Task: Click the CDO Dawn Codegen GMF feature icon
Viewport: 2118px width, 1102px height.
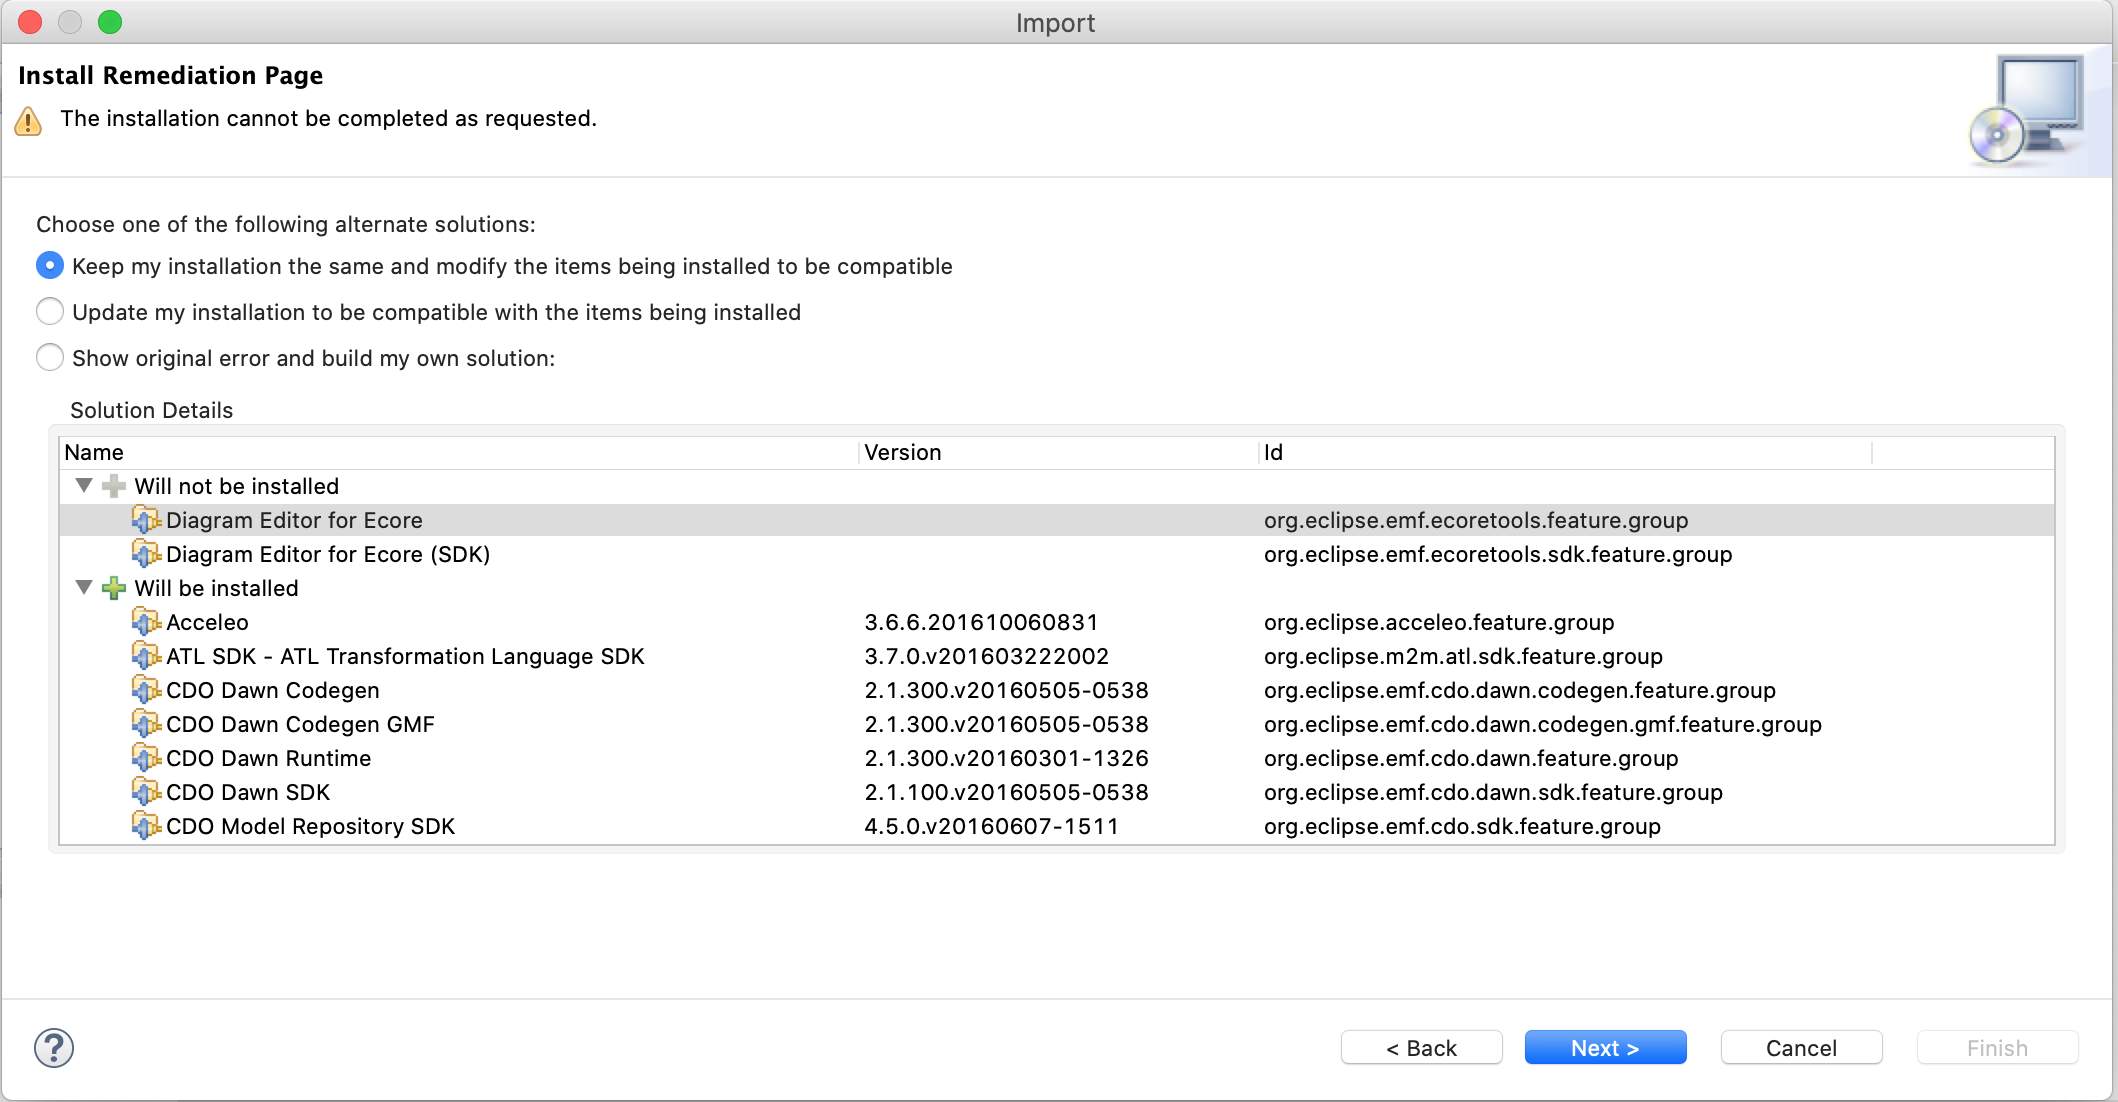Action: pyautogui.click(x=146, y=724)
